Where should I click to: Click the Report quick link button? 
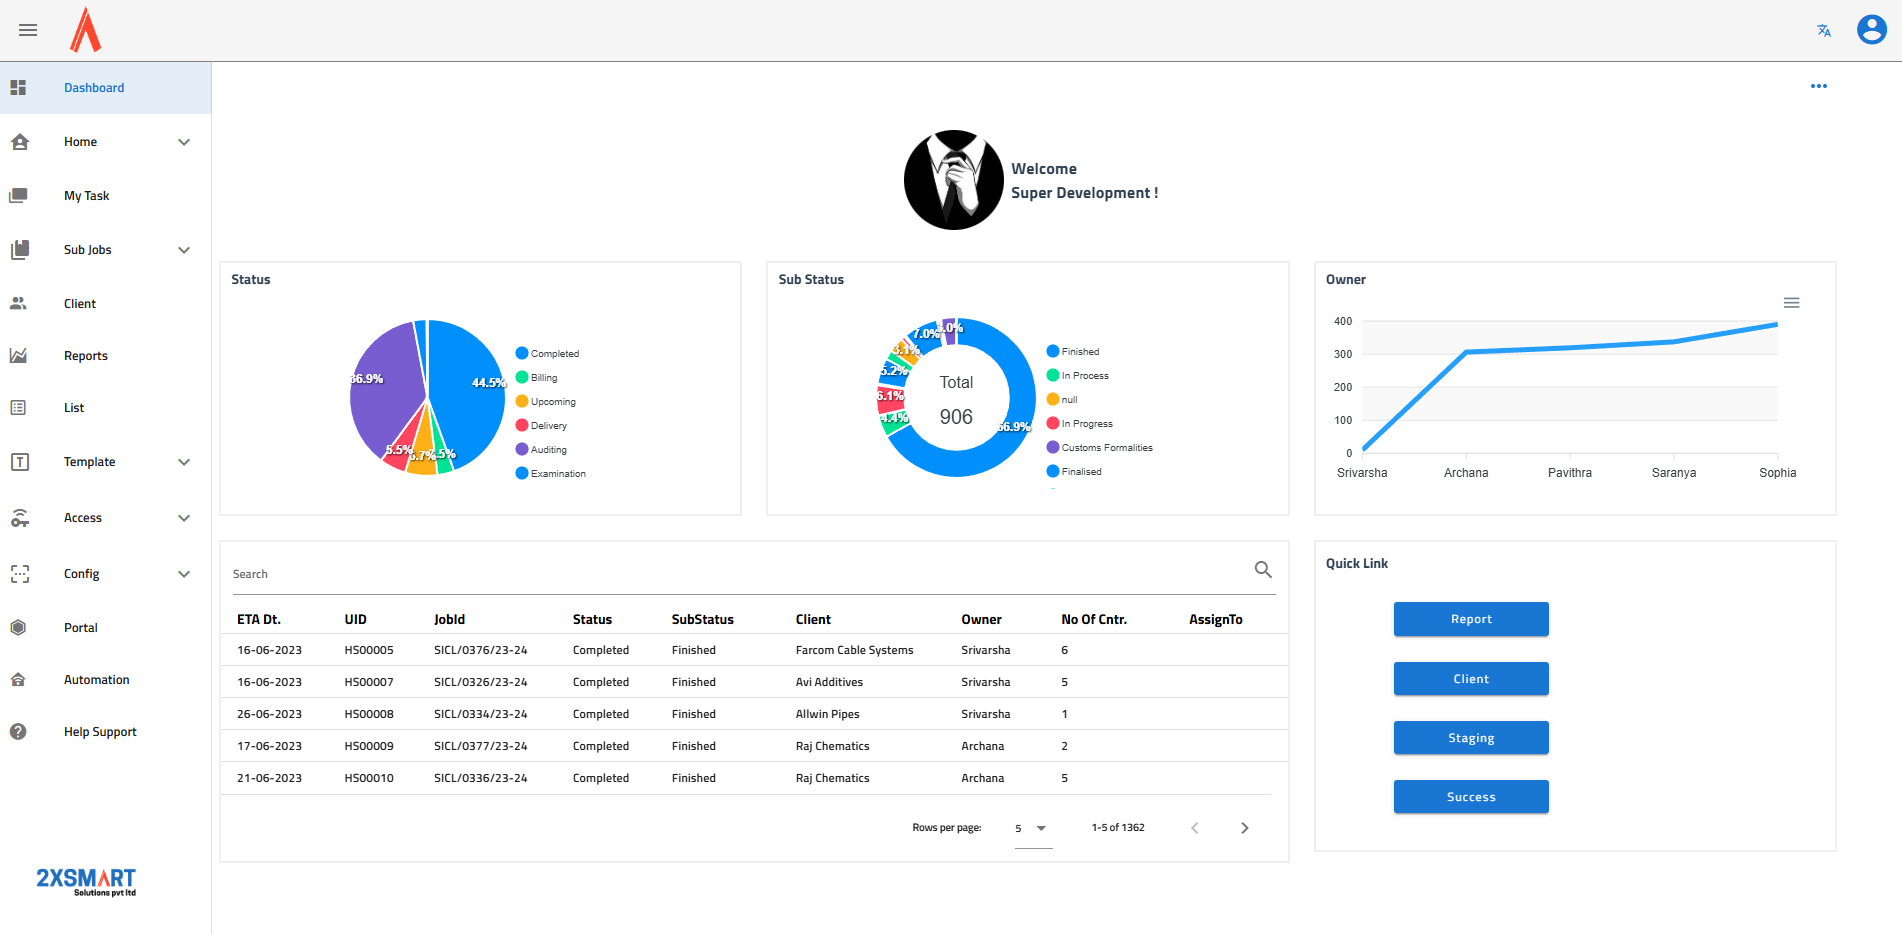pyautogui.click(x=1470, y=619)
